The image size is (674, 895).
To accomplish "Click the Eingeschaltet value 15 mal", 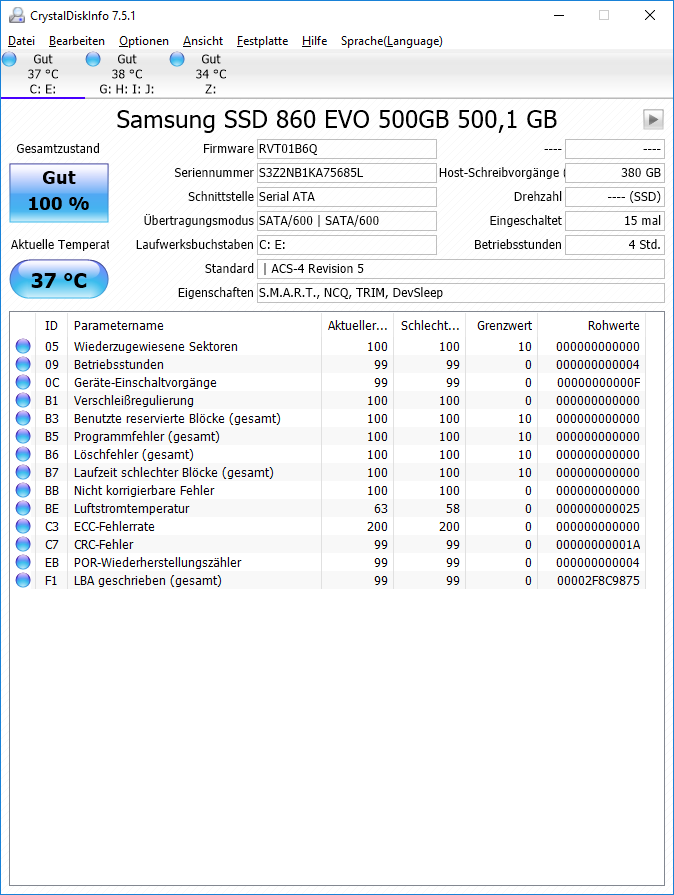I will (x=615, y=221).
